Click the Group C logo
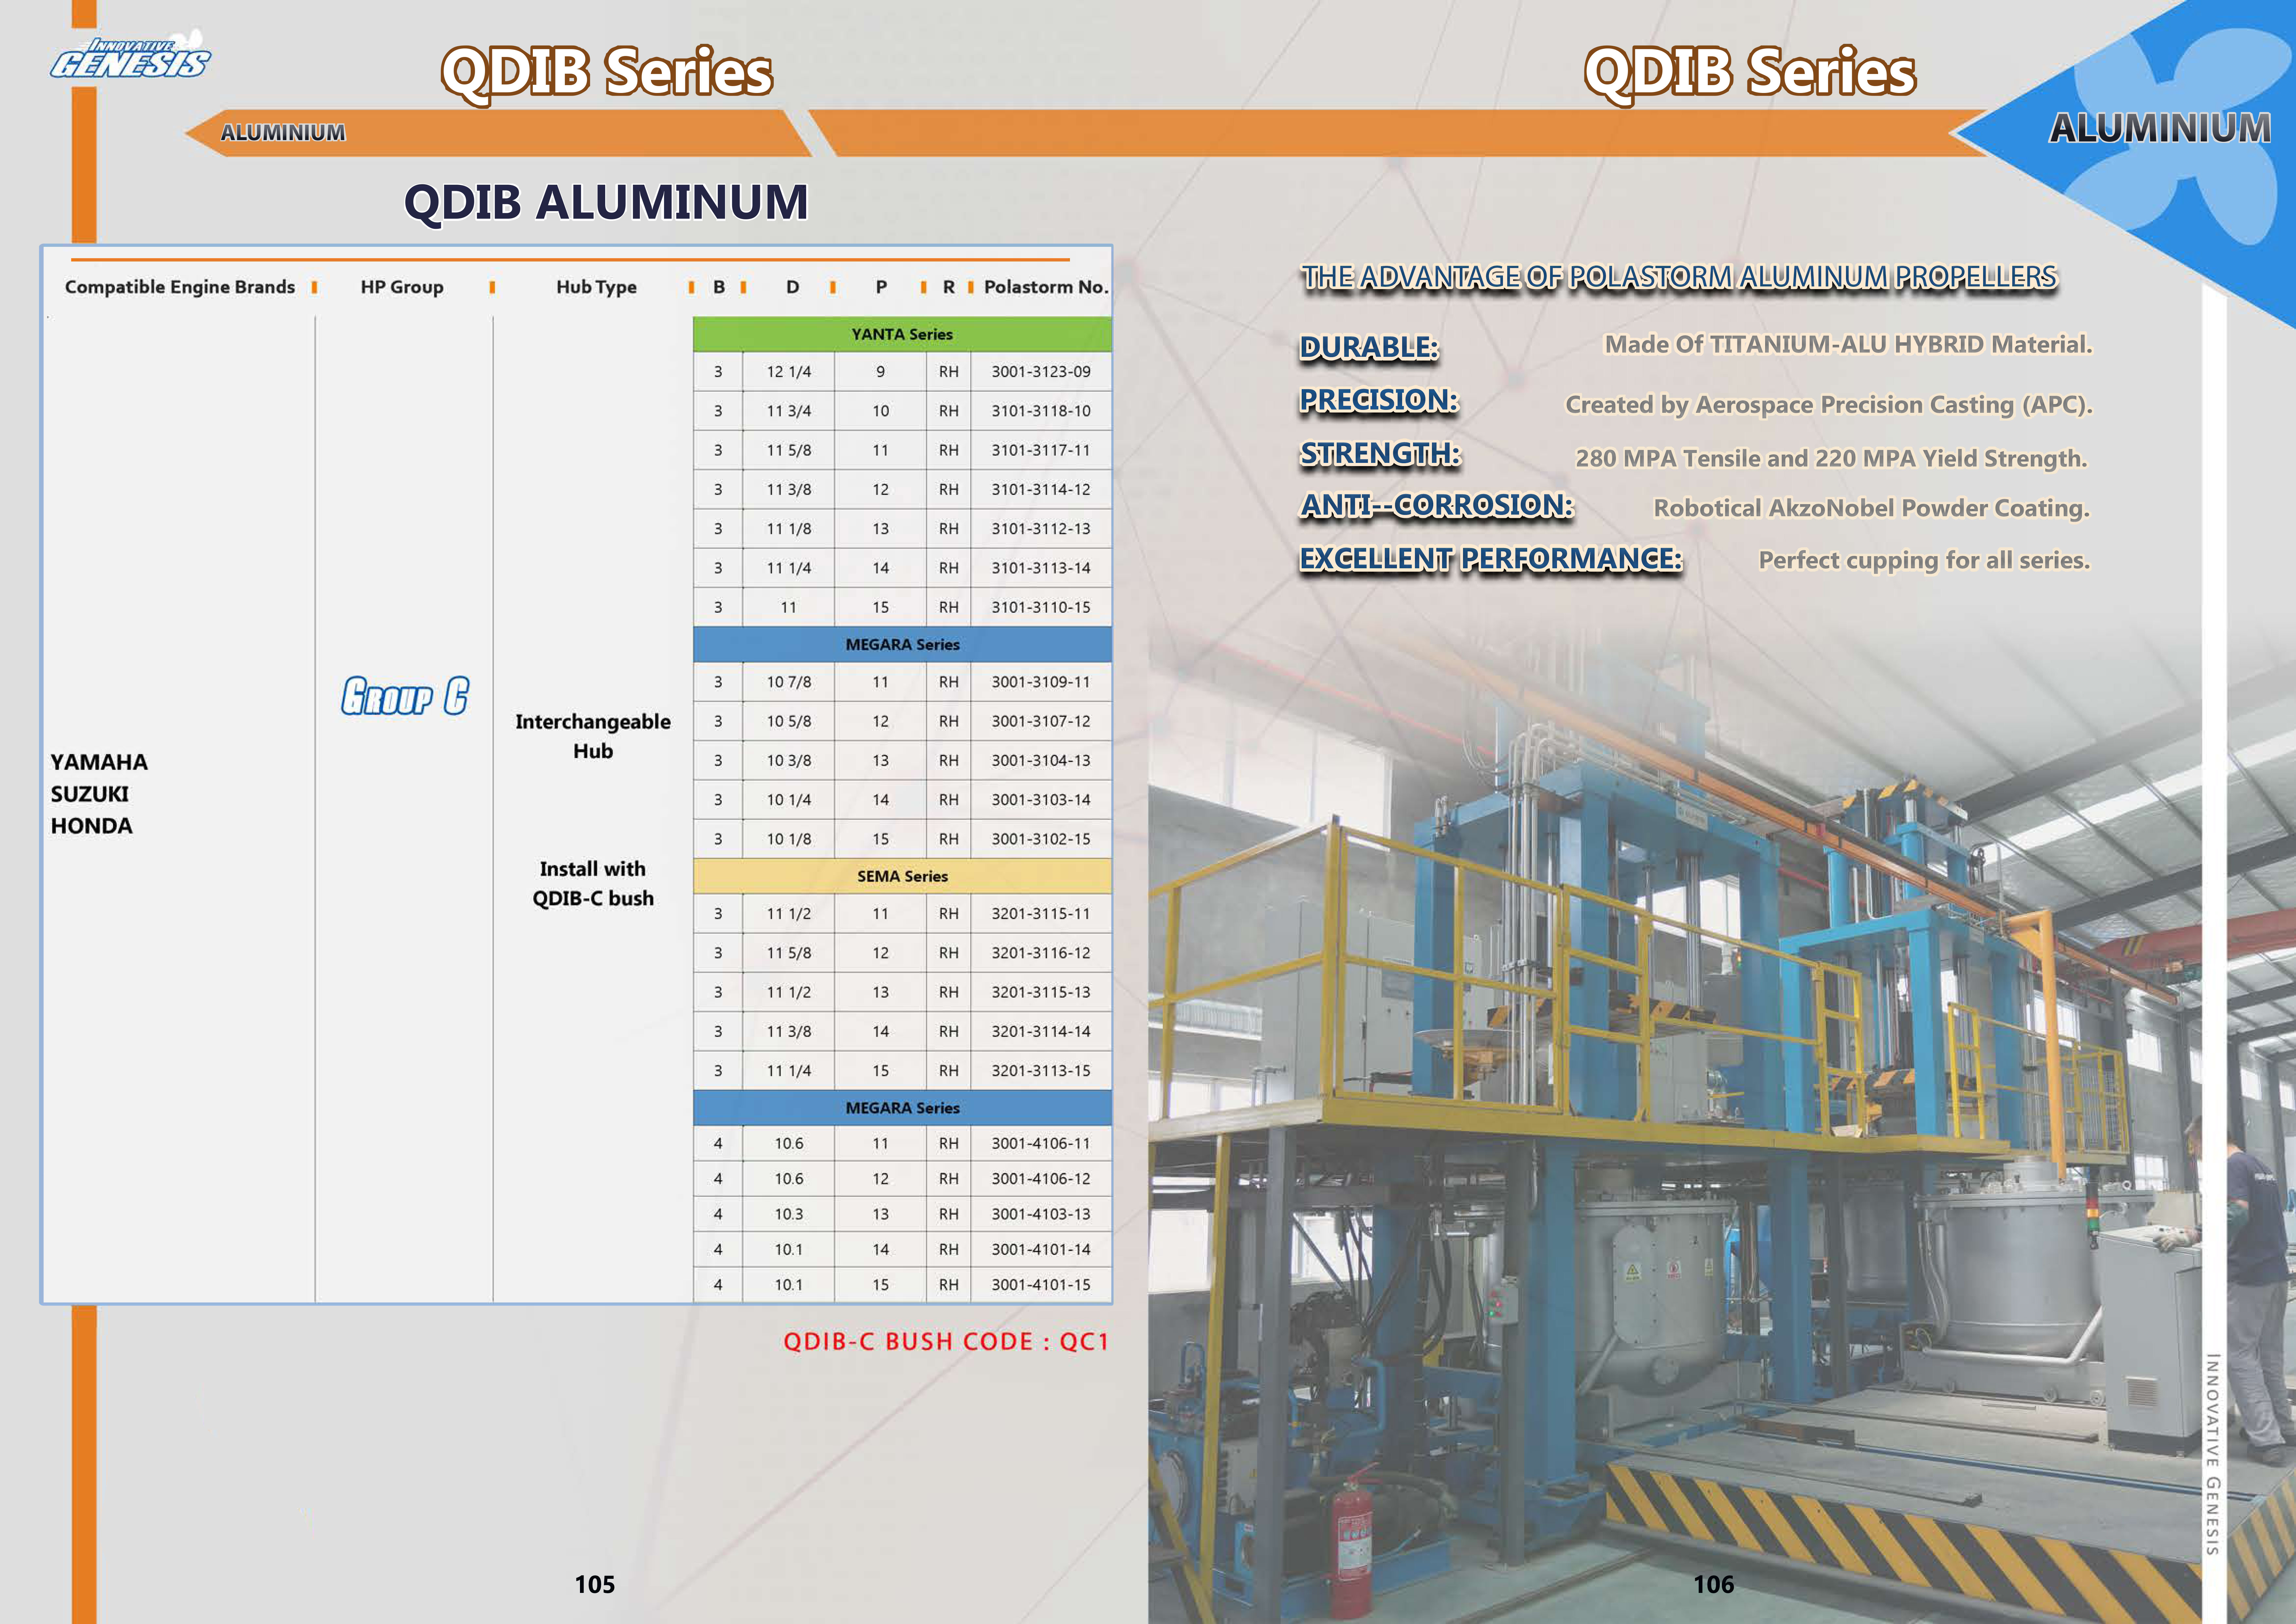This screenshot has width=2296, height=1624. (405, 696)
